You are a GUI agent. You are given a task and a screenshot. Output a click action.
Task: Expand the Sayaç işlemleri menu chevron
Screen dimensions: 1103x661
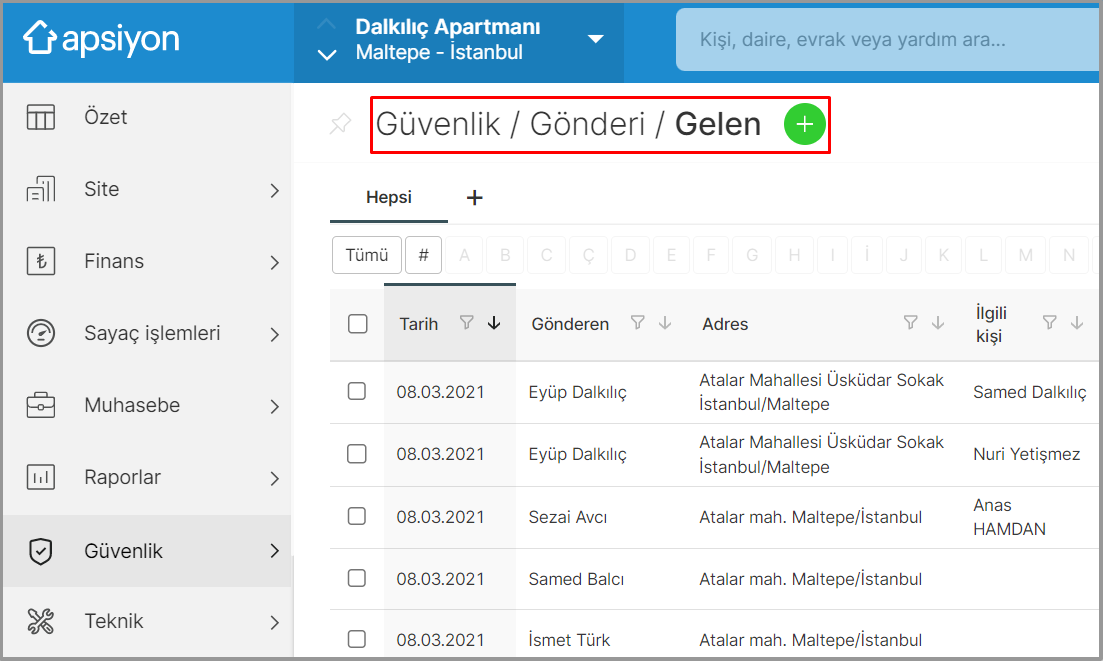click(274, 335)
